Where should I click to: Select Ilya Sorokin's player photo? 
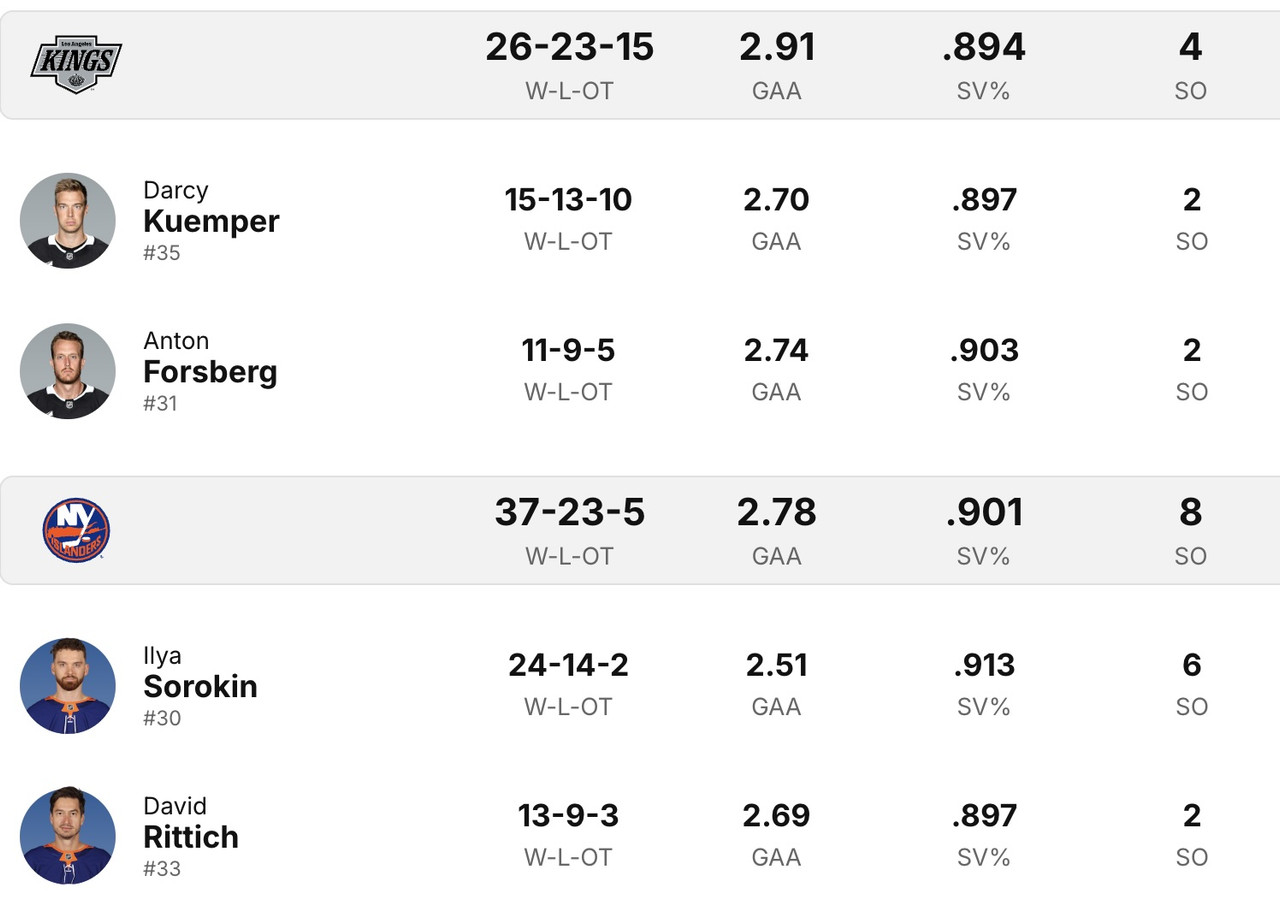(x=68, y=686)
